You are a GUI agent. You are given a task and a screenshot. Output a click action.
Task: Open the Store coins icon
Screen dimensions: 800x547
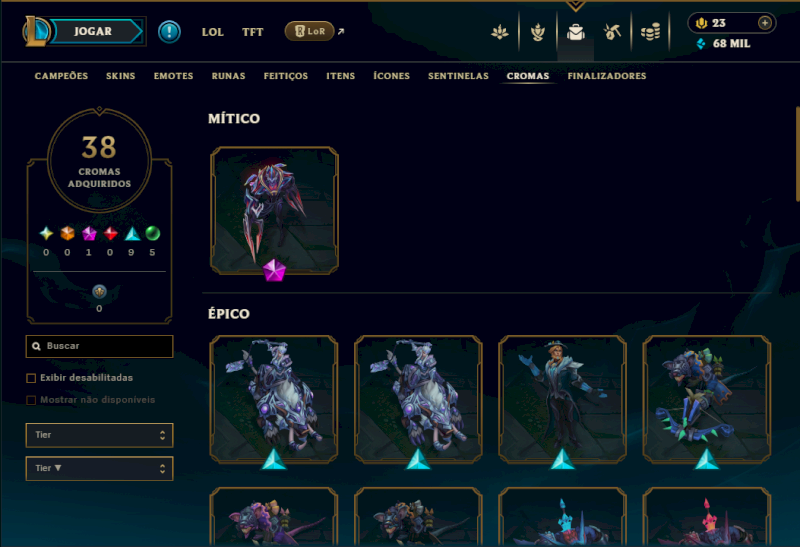point(651,33)
